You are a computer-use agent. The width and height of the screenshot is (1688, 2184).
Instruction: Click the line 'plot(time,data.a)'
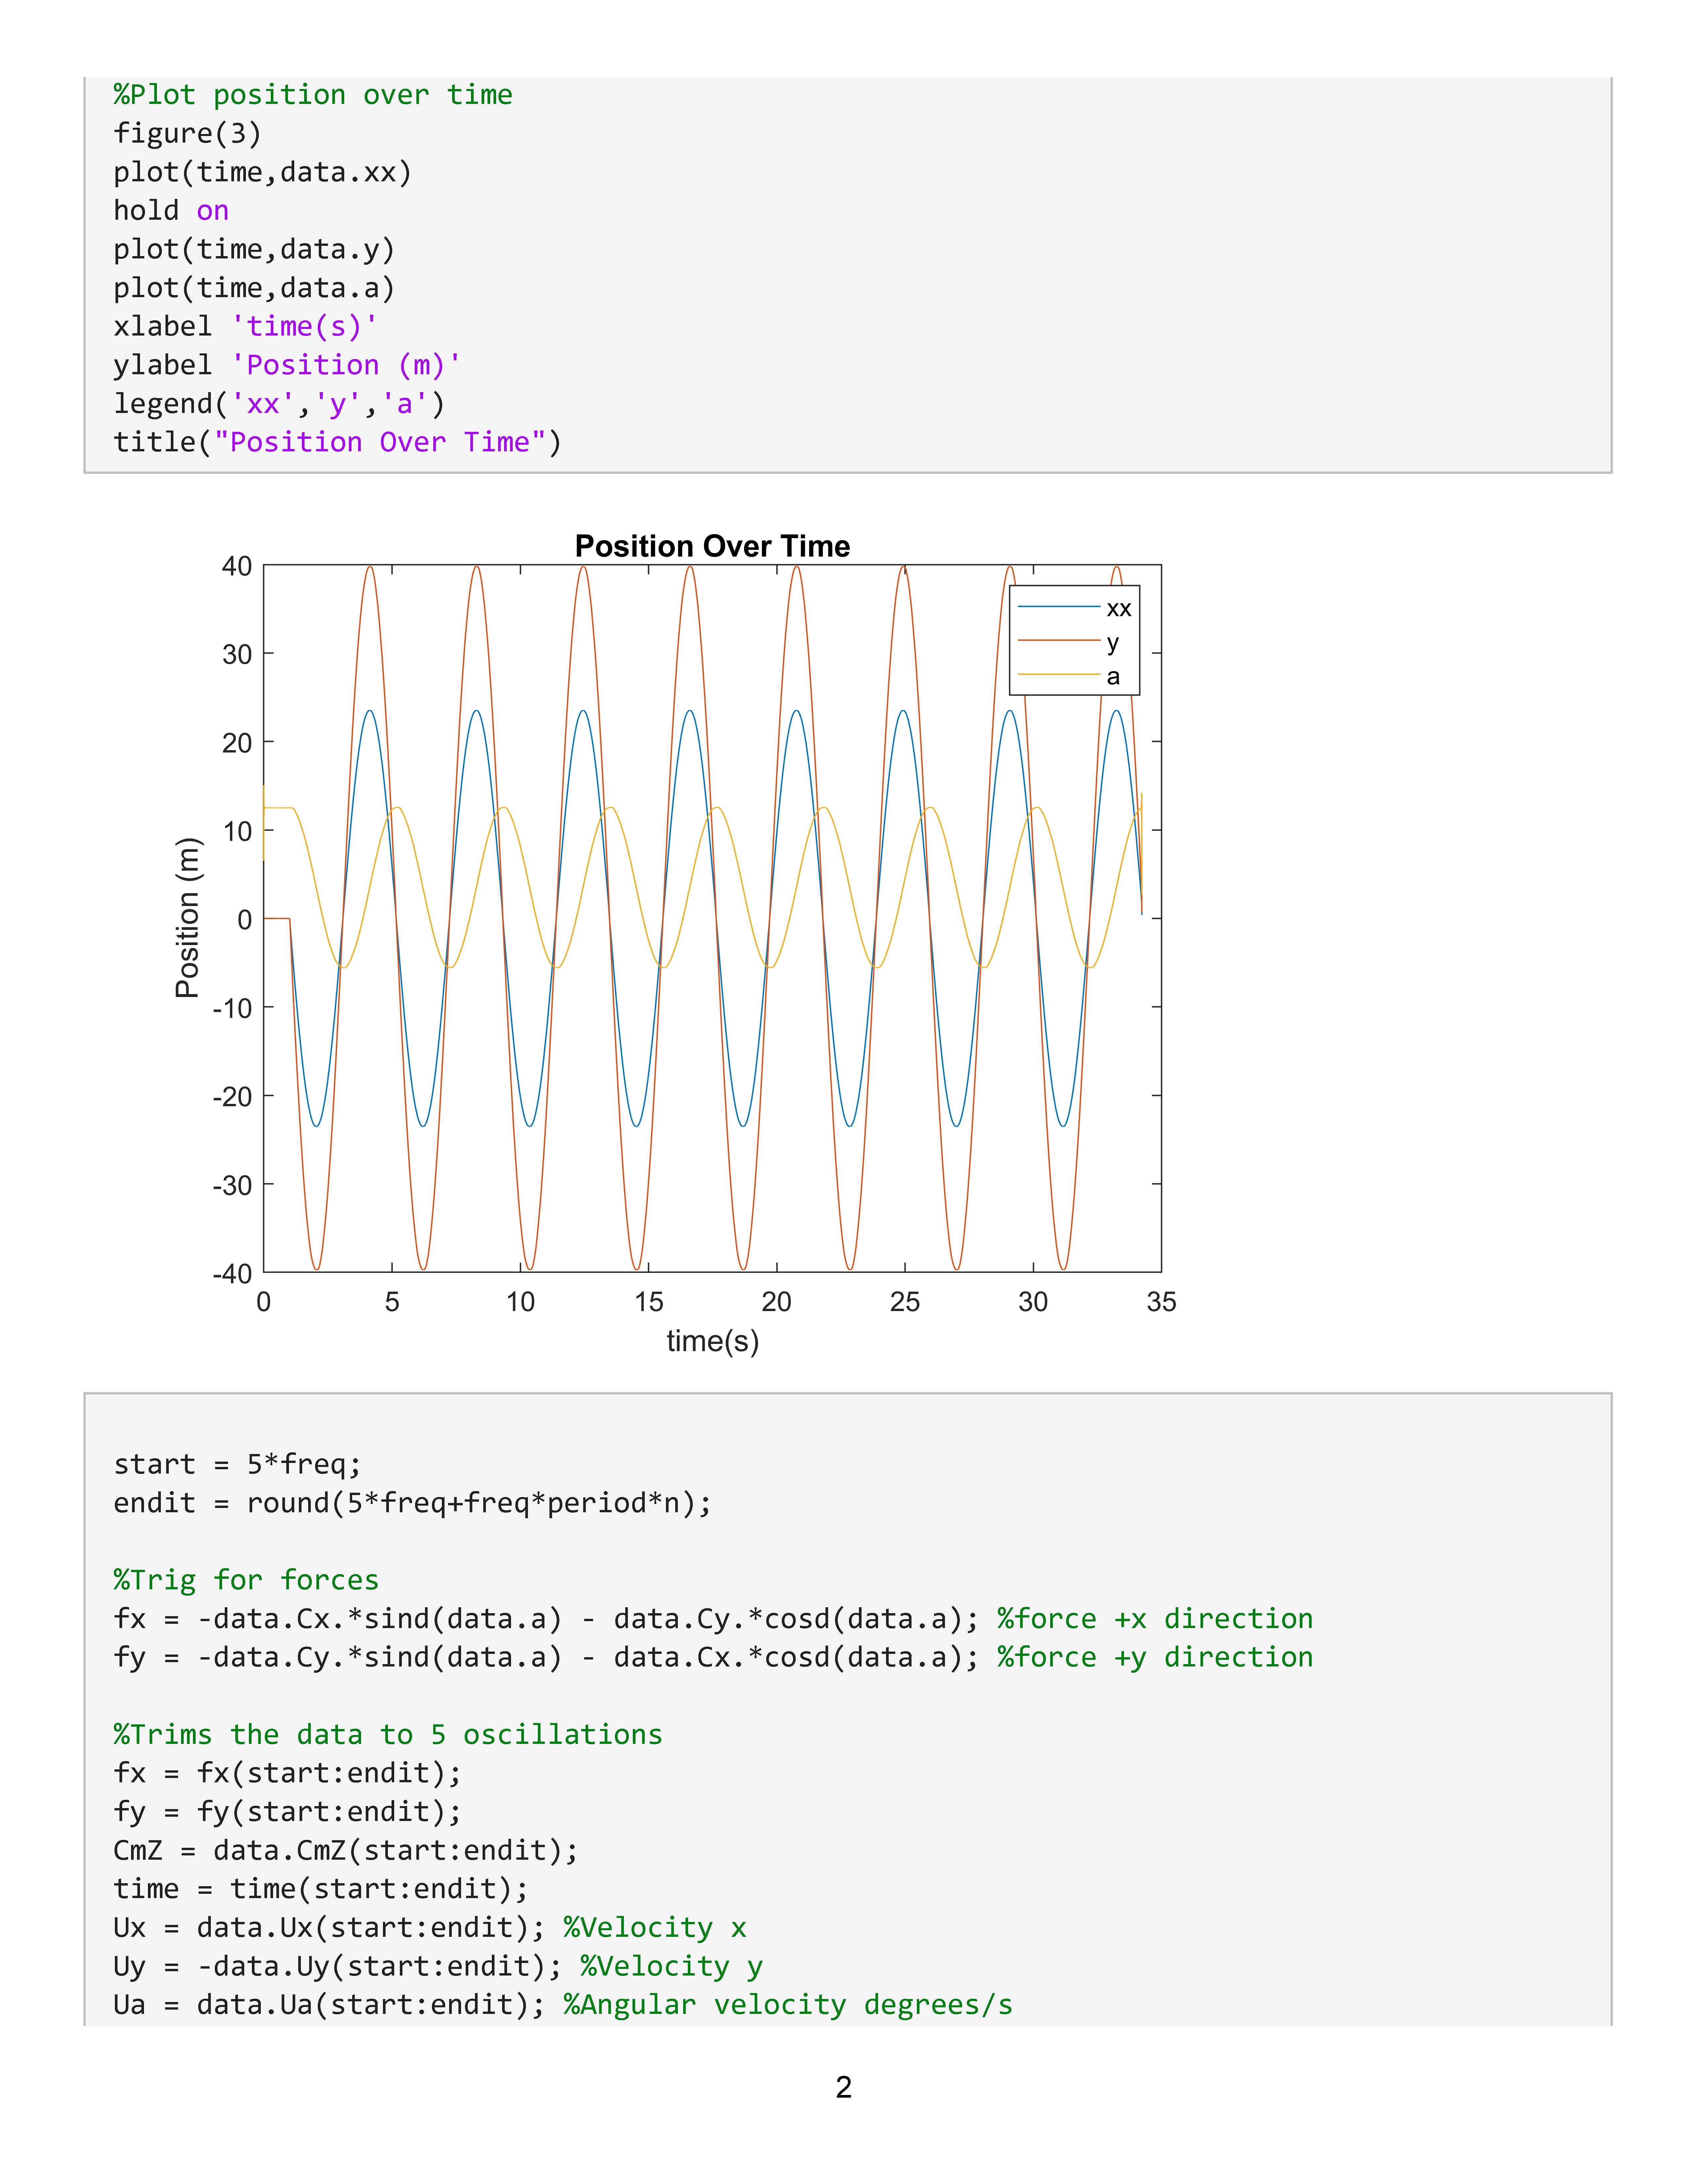[x=254, y=288]
